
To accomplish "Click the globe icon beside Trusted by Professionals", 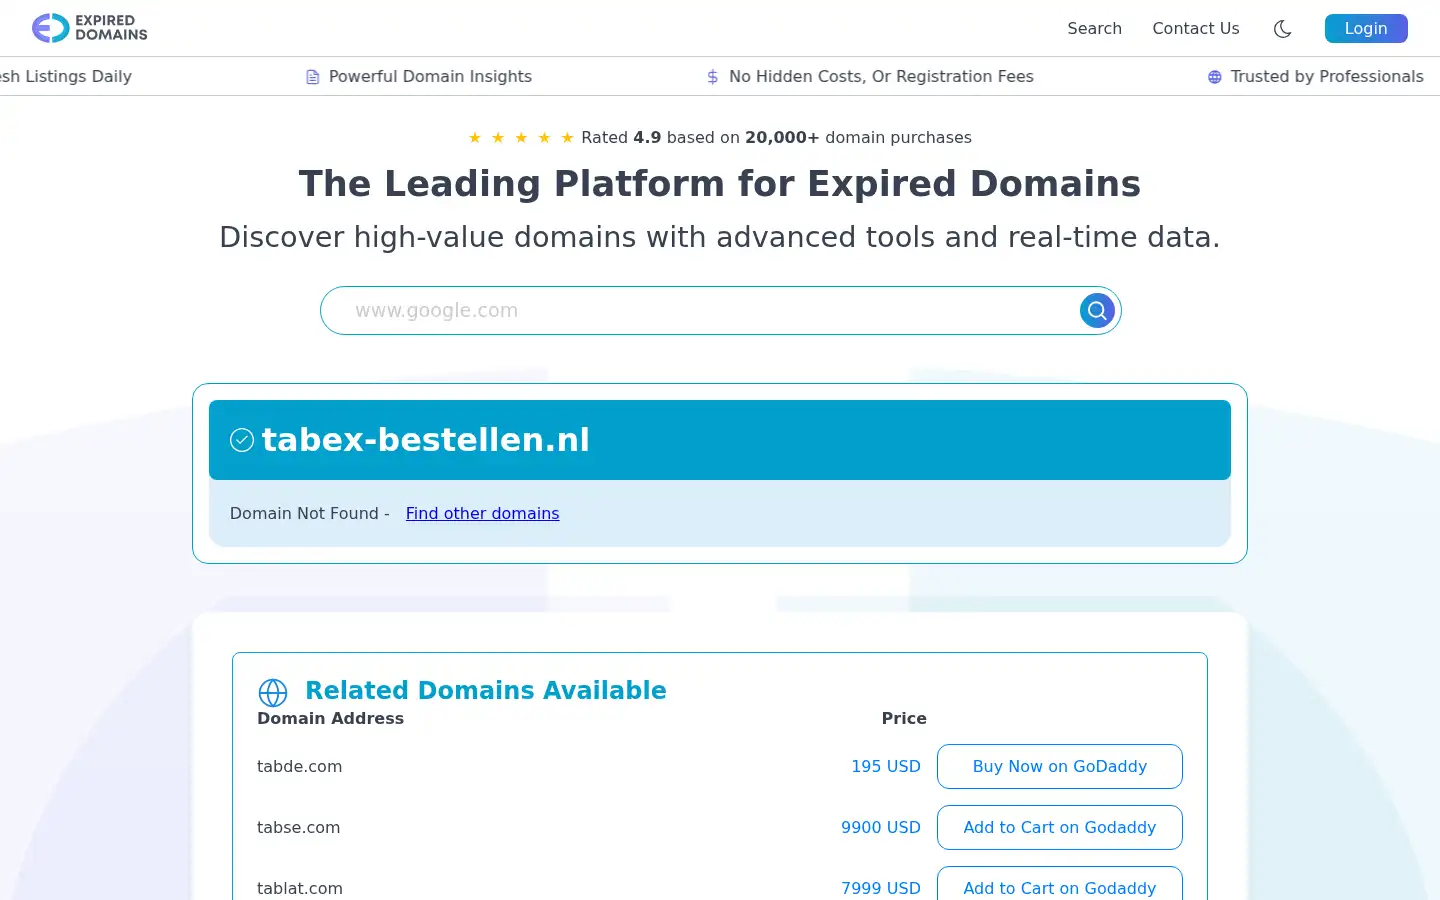I will coord(1214,77).
